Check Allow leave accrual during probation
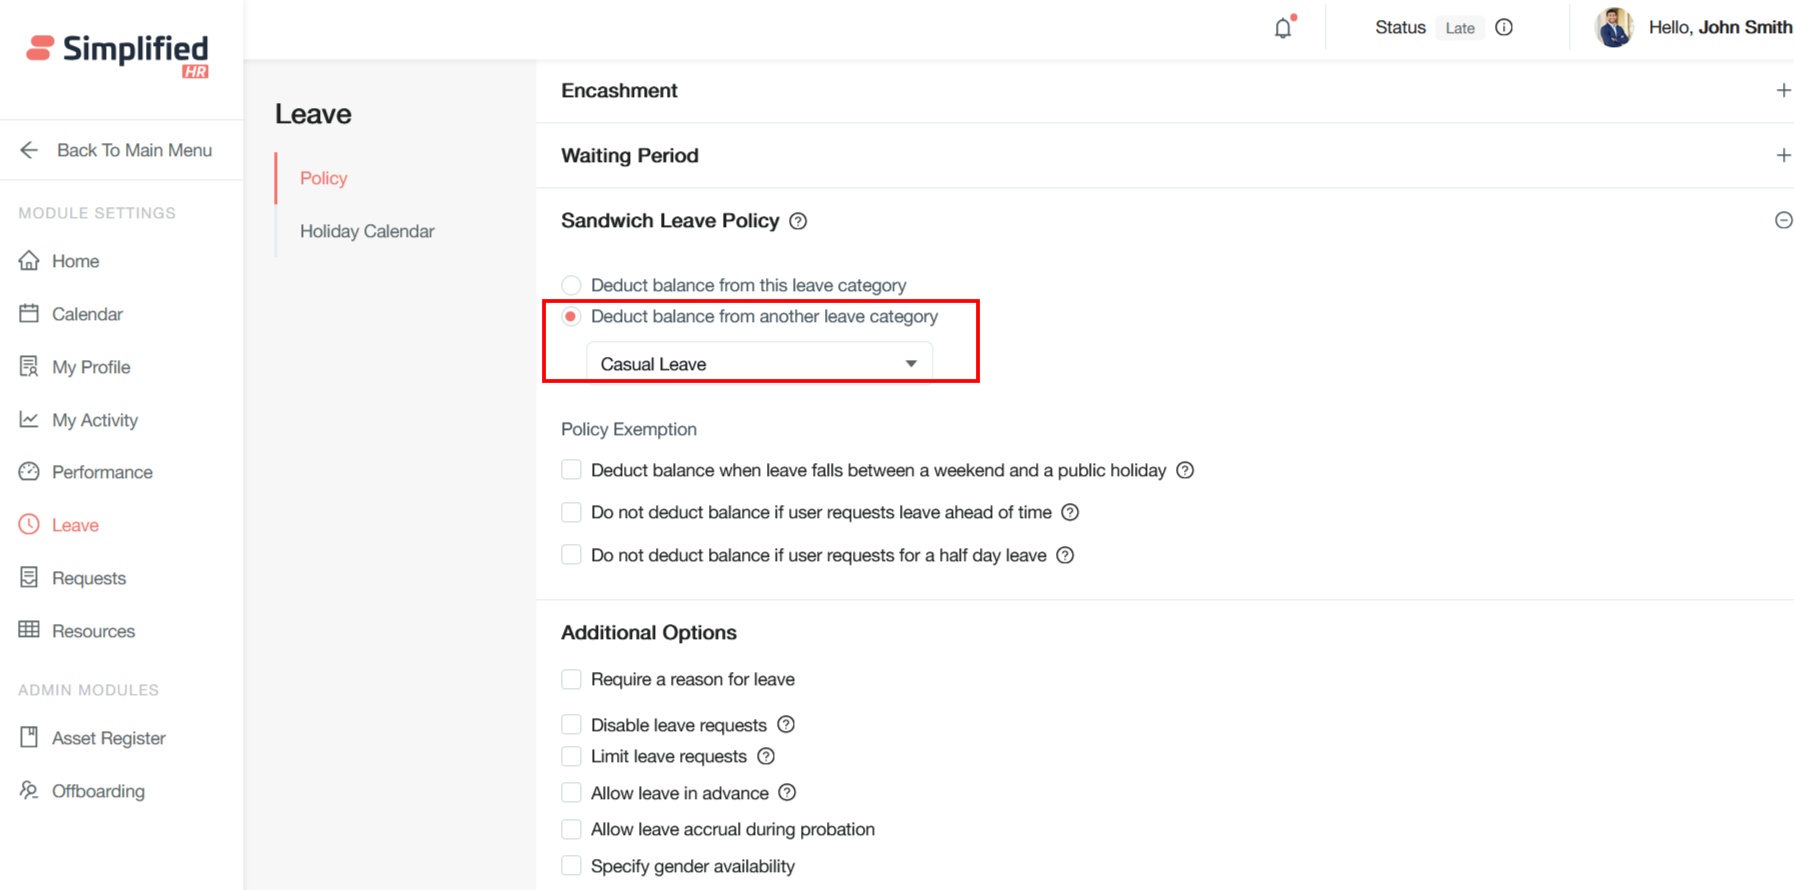Screen dimensions: 1794x890 571,830
